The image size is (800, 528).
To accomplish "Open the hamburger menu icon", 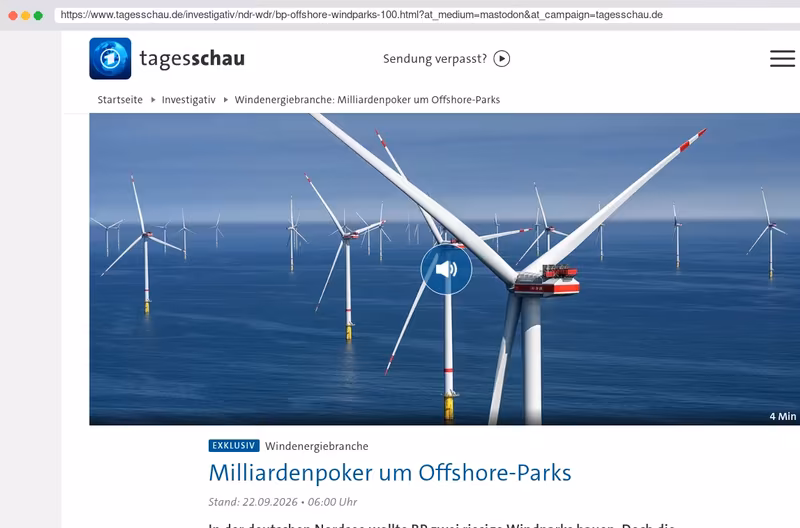I will [782, 59].
